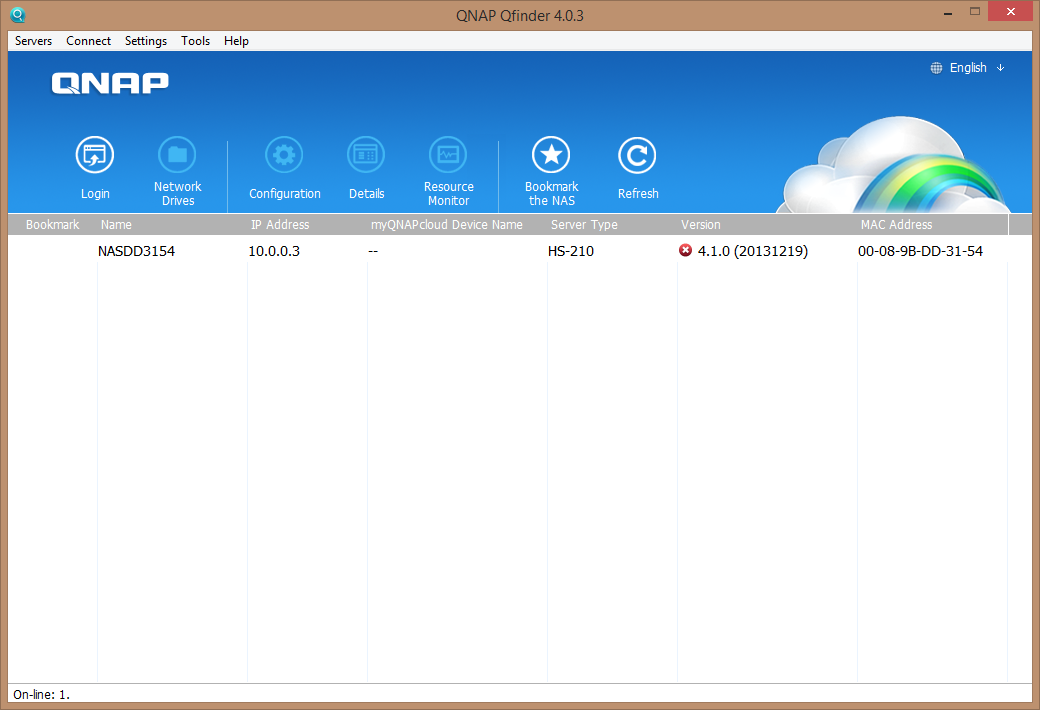Open Network Drives from the toolbar

(177, 155)
